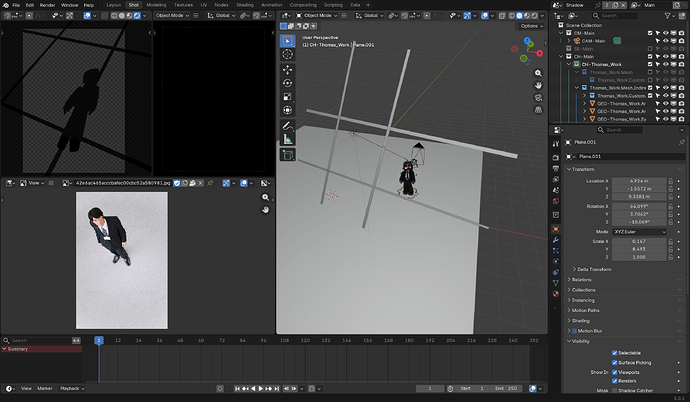Expand CAM-Main in the outliner
Image resolution: width=690 pixels, height=402 pixels.
[569, 41]
